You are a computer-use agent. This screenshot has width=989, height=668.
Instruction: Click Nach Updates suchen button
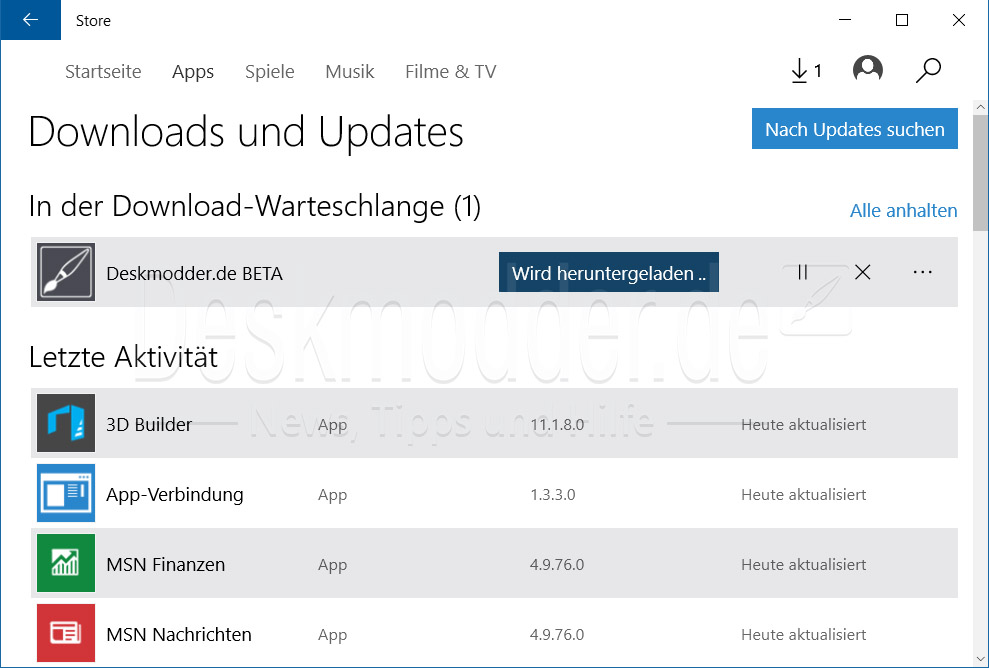855,129
